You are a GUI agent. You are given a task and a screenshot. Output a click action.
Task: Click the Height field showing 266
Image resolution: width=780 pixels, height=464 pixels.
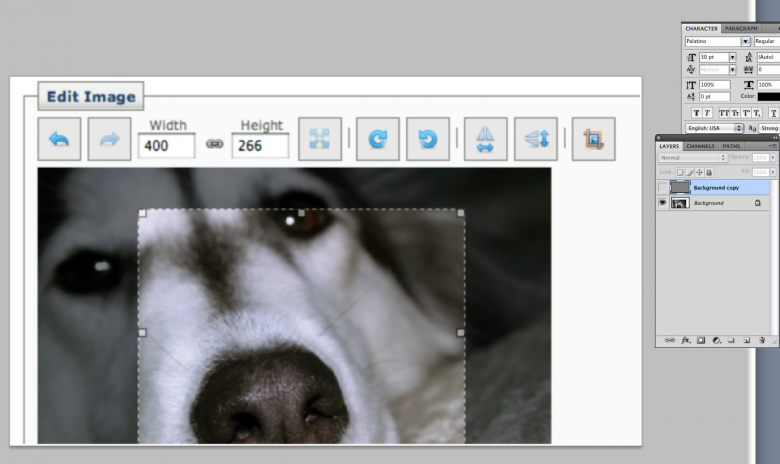click(260, 146)
